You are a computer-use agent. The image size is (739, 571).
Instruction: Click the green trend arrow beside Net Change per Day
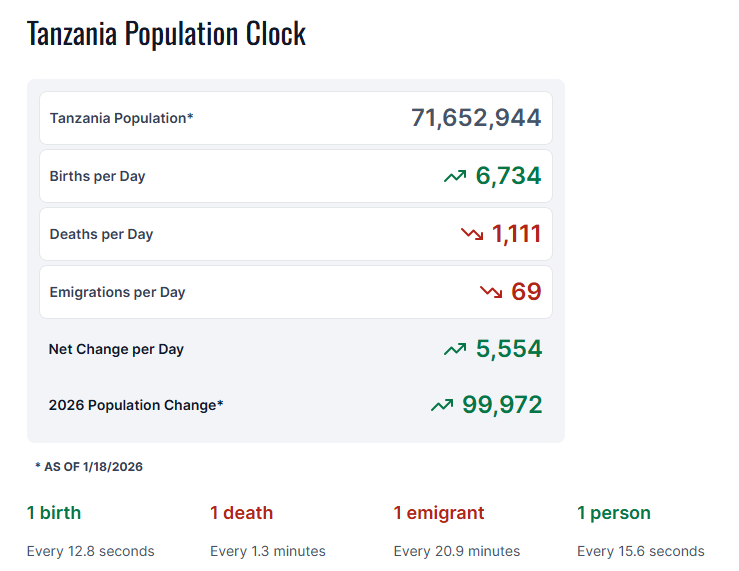(x=455, y=350)
